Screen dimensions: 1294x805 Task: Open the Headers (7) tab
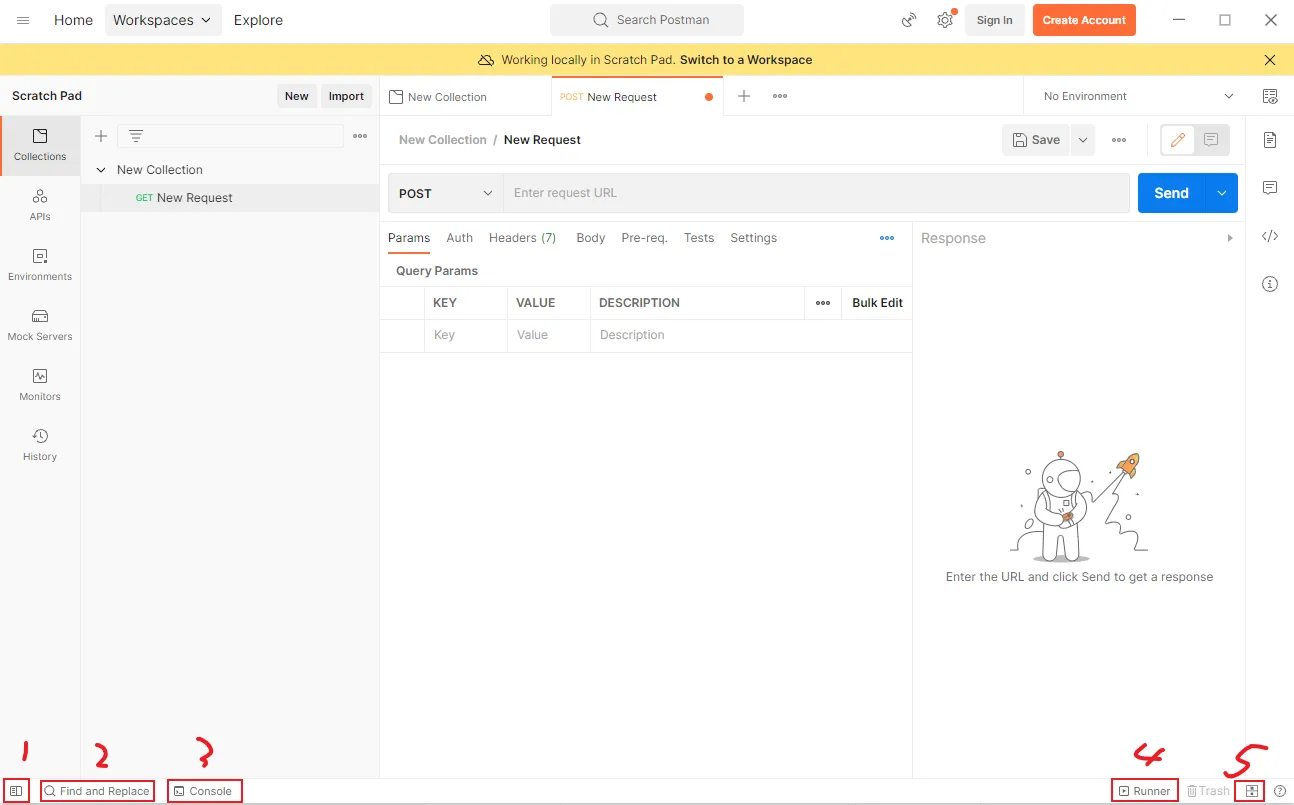523,238
